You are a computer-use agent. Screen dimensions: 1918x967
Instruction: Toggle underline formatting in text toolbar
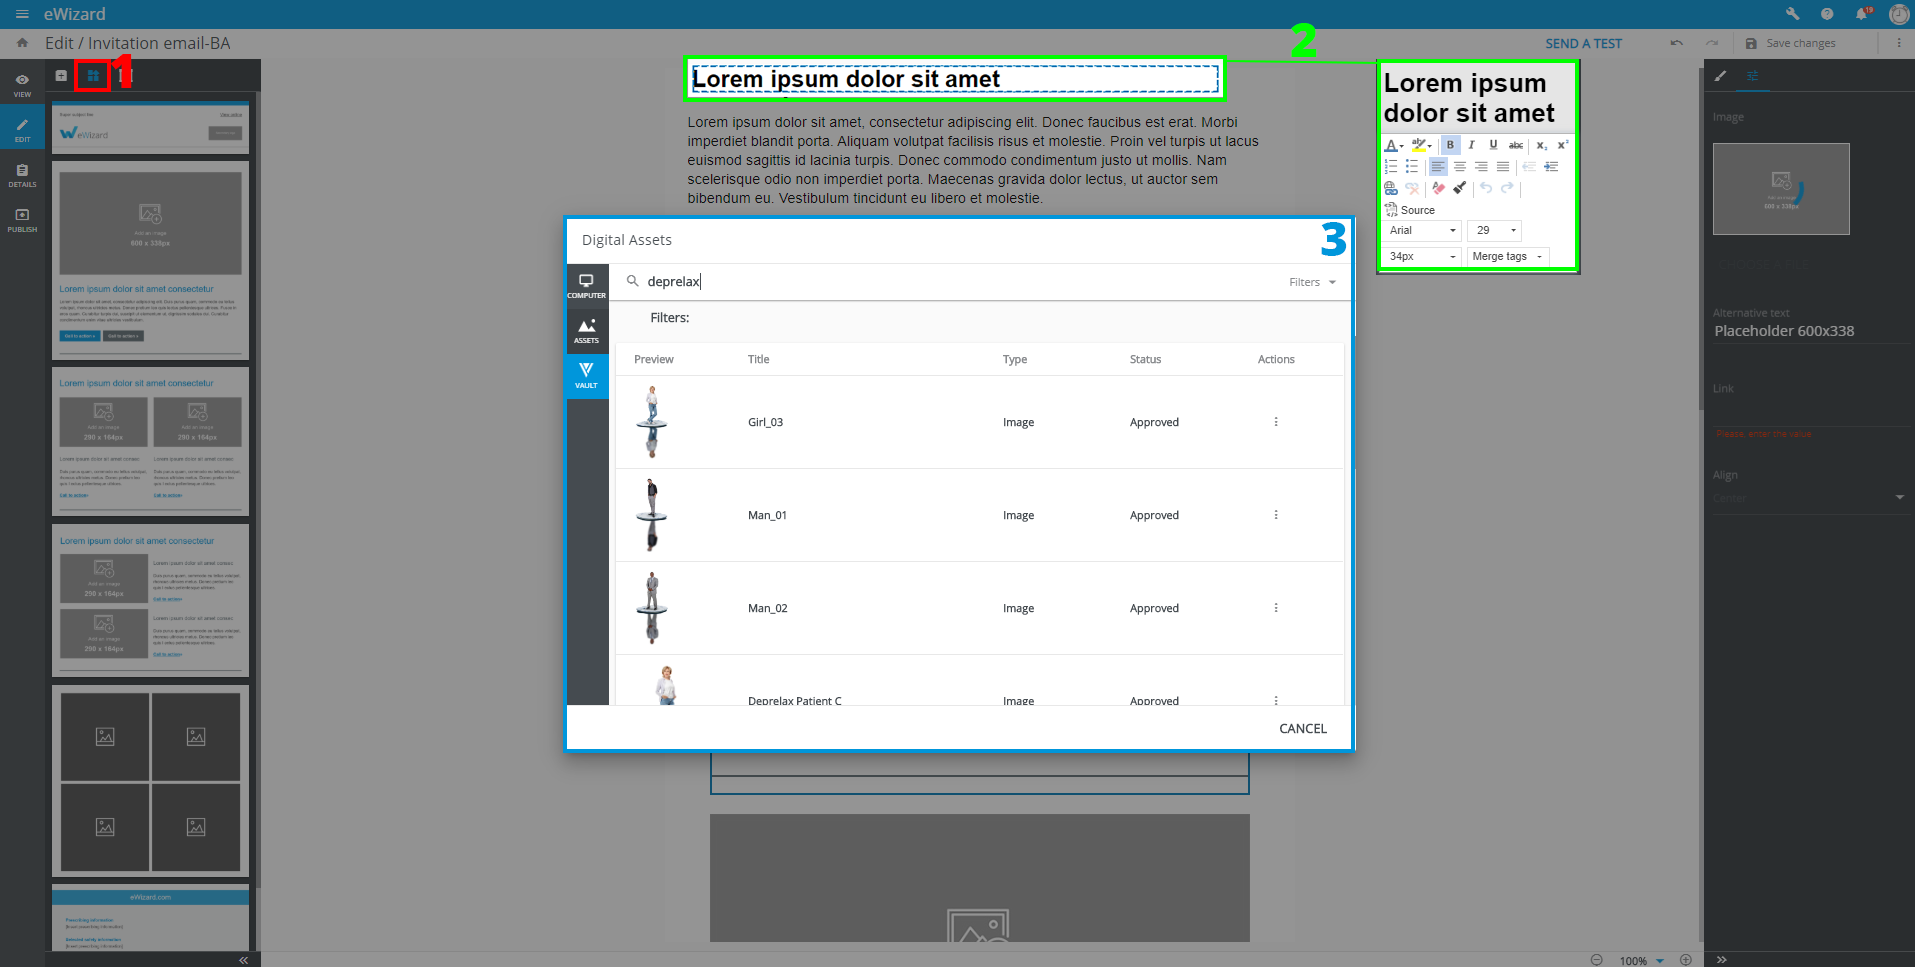pyautogui.click(x=1493, y=145)
